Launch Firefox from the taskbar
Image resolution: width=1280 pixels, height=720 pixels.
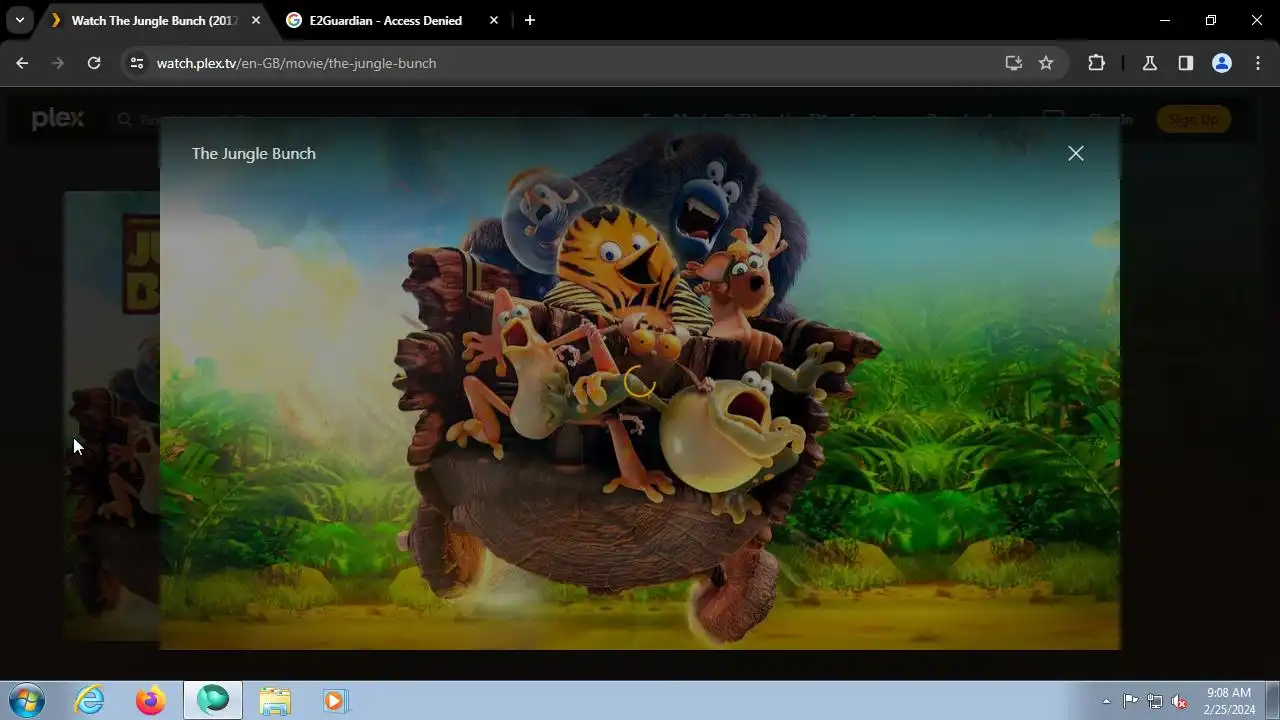coord(151,700)
